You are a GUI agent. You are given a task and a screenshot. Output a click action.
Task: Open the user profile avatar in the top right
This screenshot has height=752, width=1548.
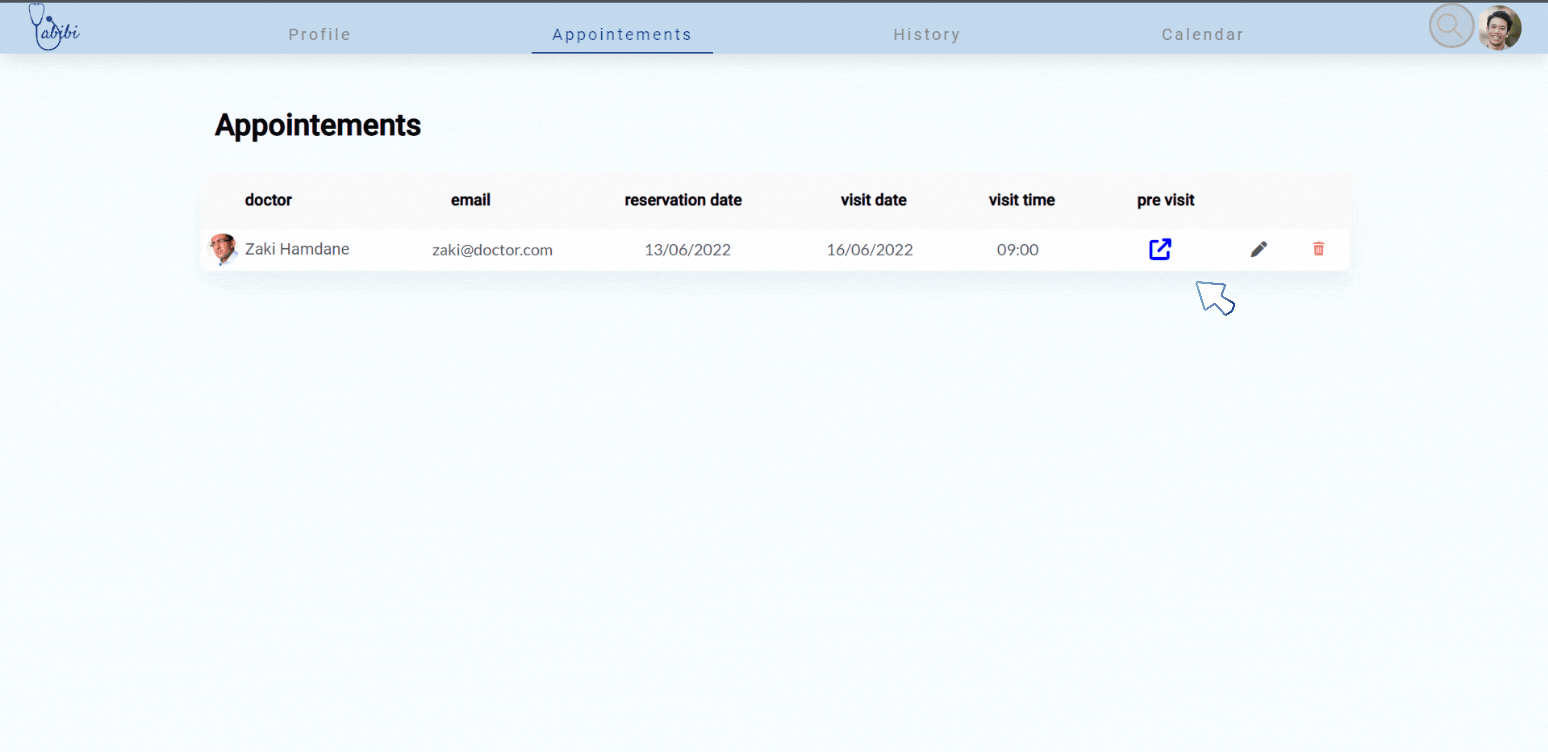pos(1500,28)
